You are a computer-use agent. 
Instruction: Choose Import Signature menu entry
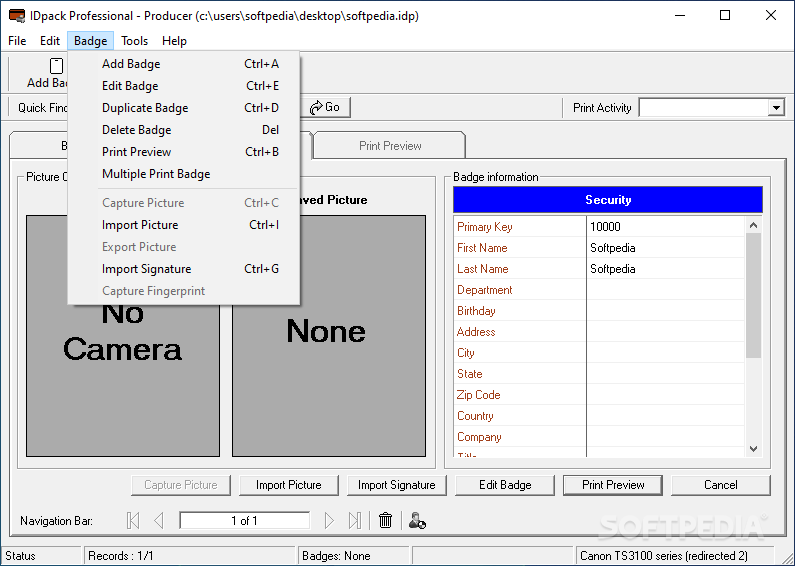click(x=184, y=269)
